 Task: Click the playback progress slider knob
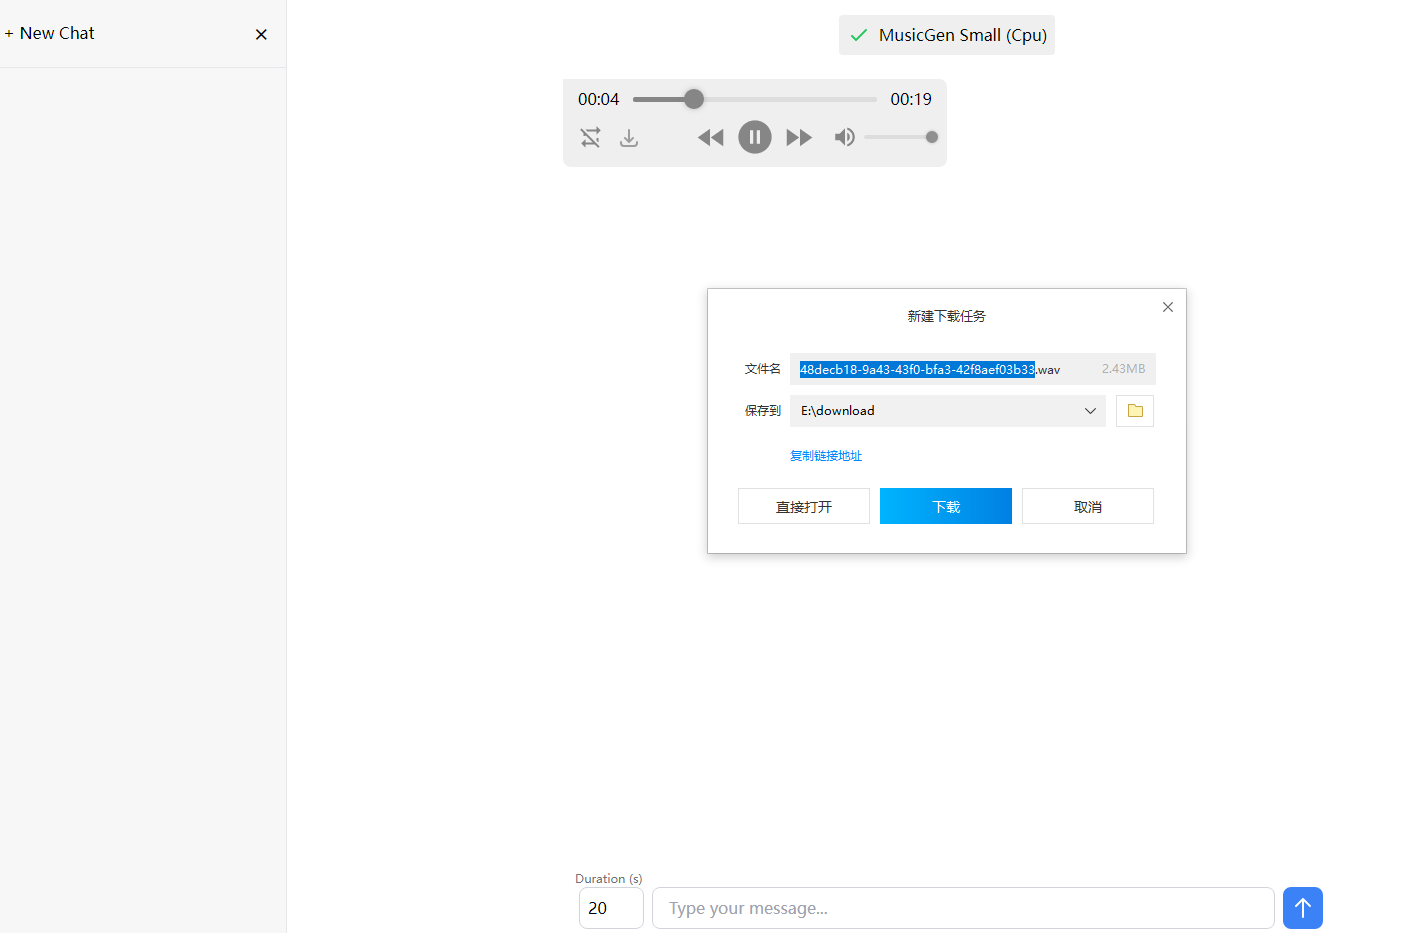click(694, 99)
